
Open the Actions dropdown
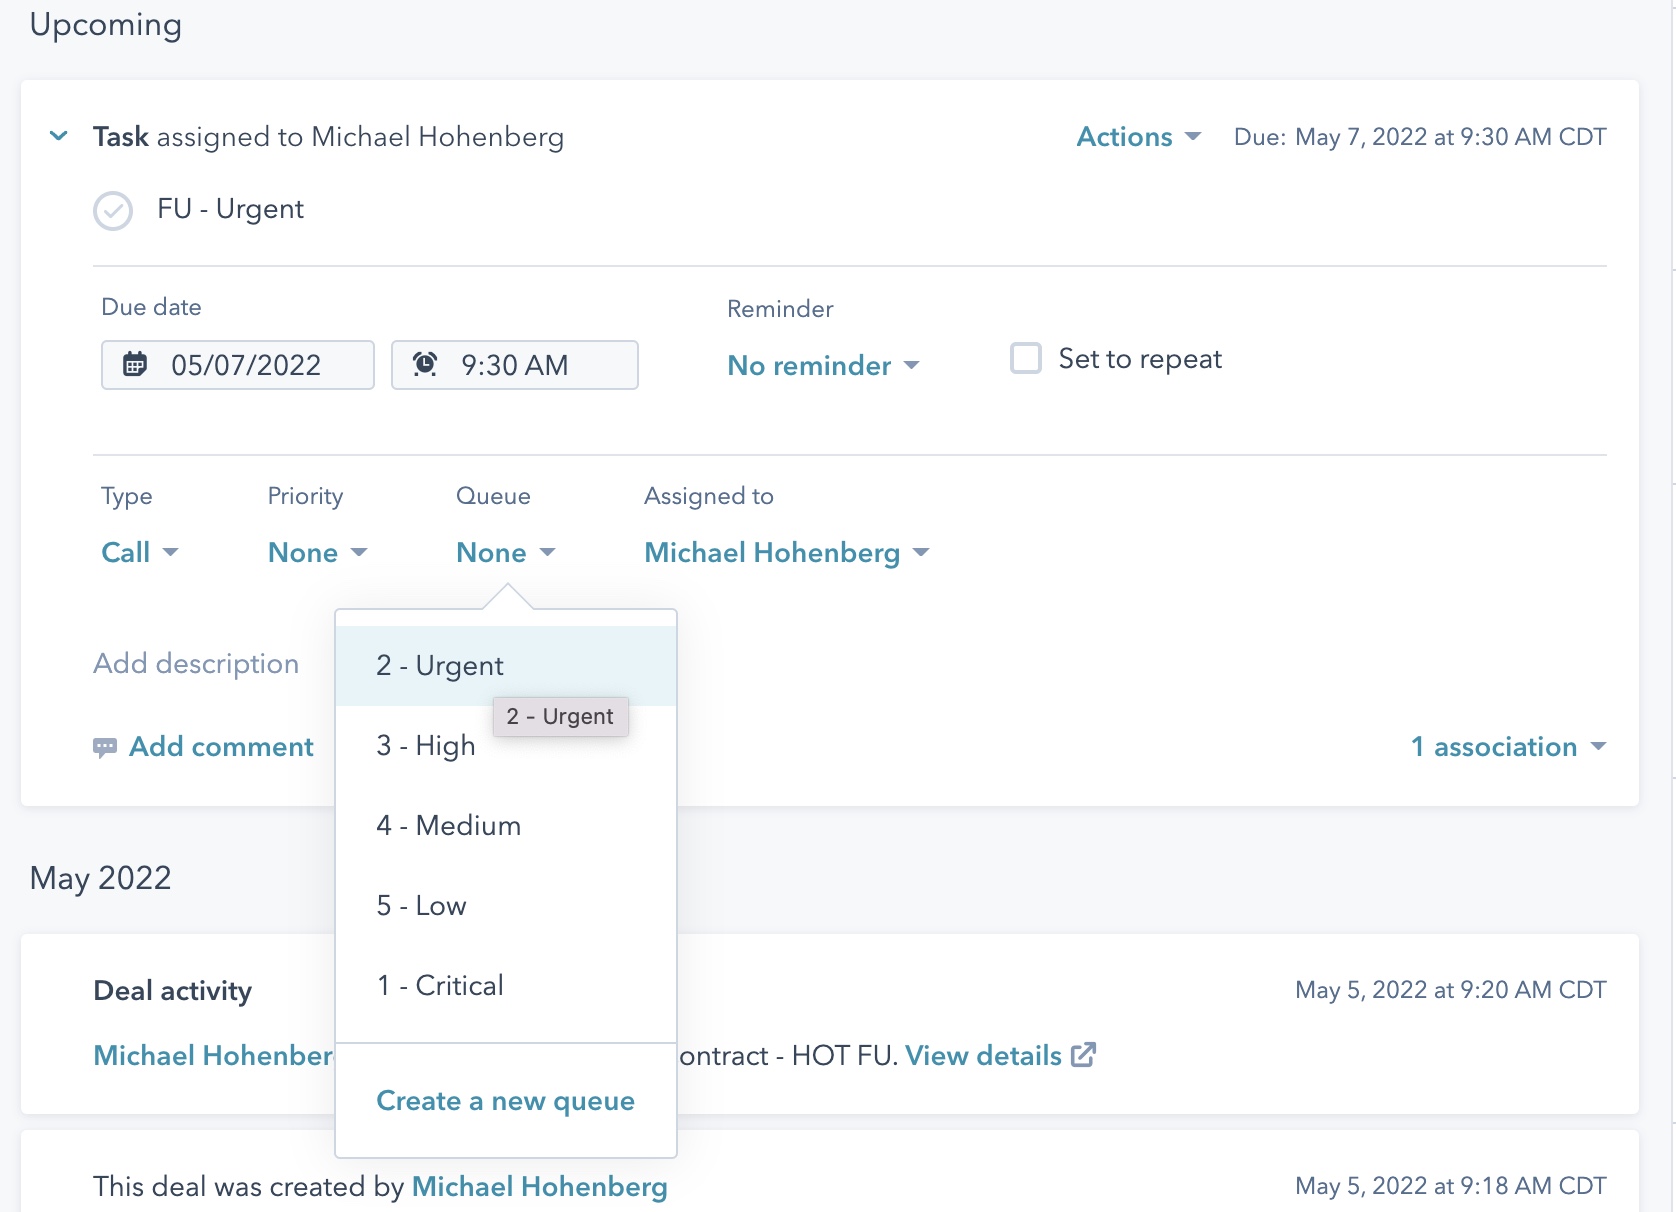point(1137,136)
